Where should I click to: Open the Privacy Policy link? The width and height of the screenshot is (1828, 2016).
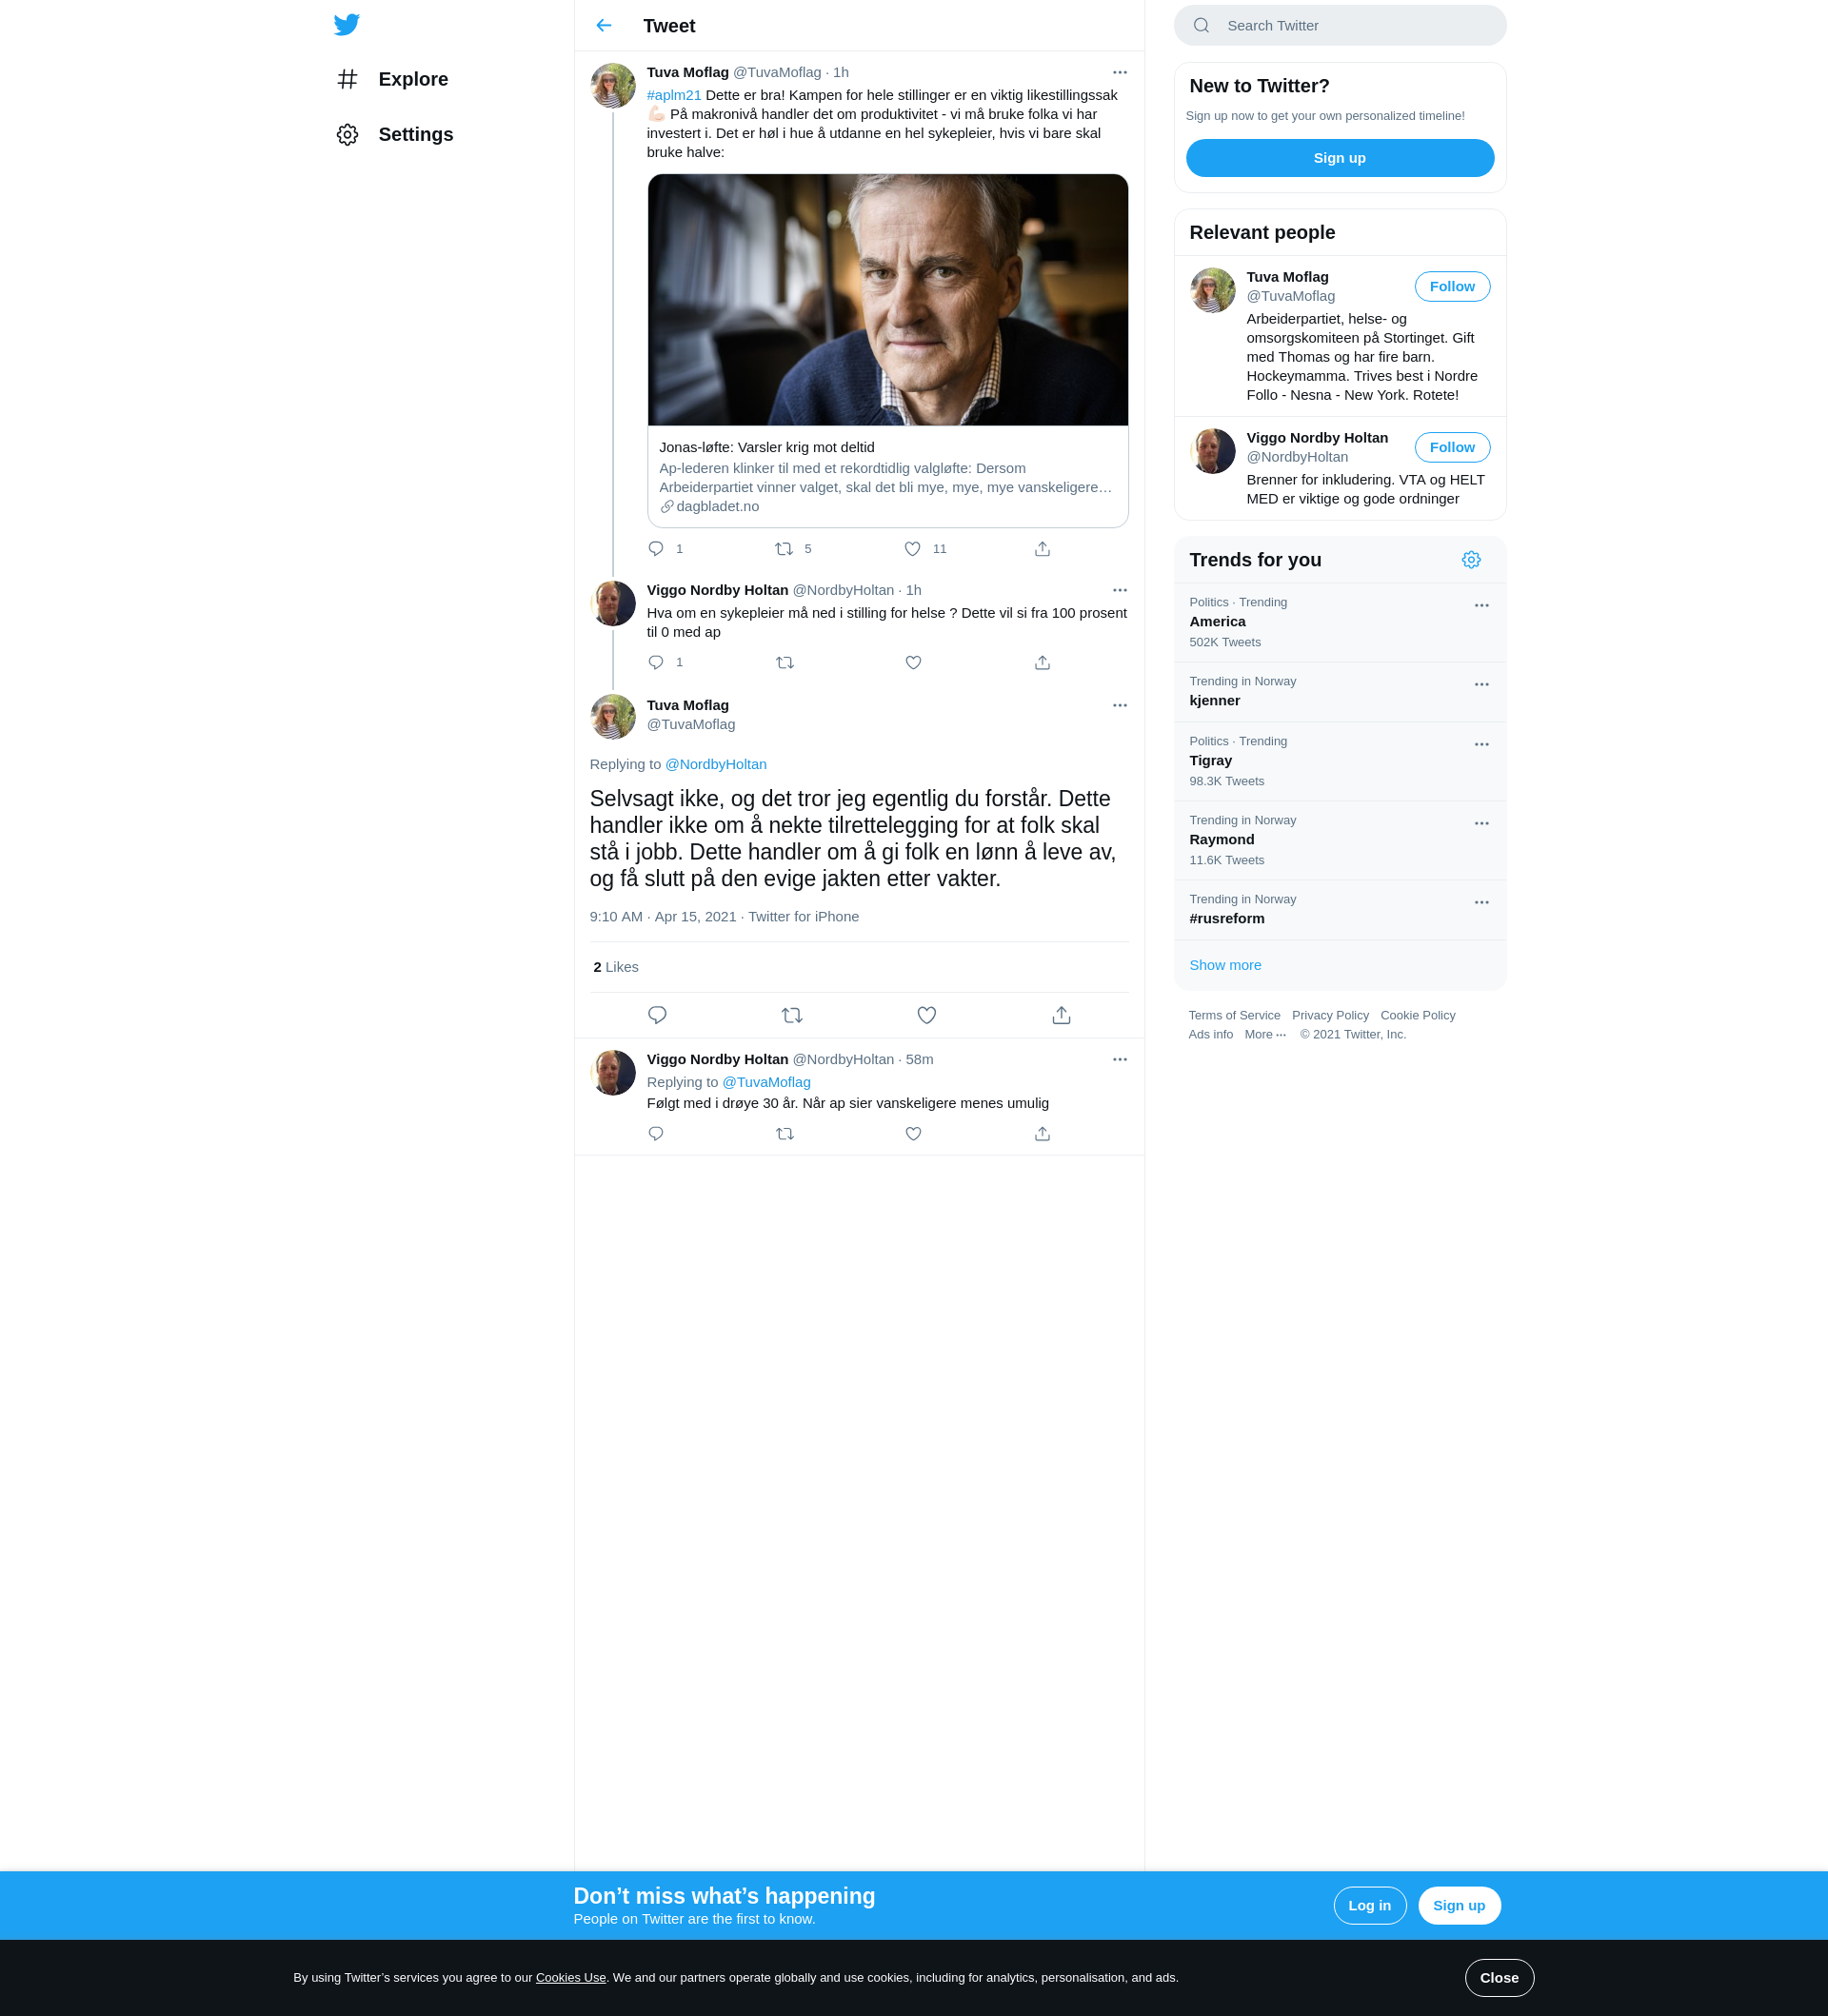[1330, 1015]
